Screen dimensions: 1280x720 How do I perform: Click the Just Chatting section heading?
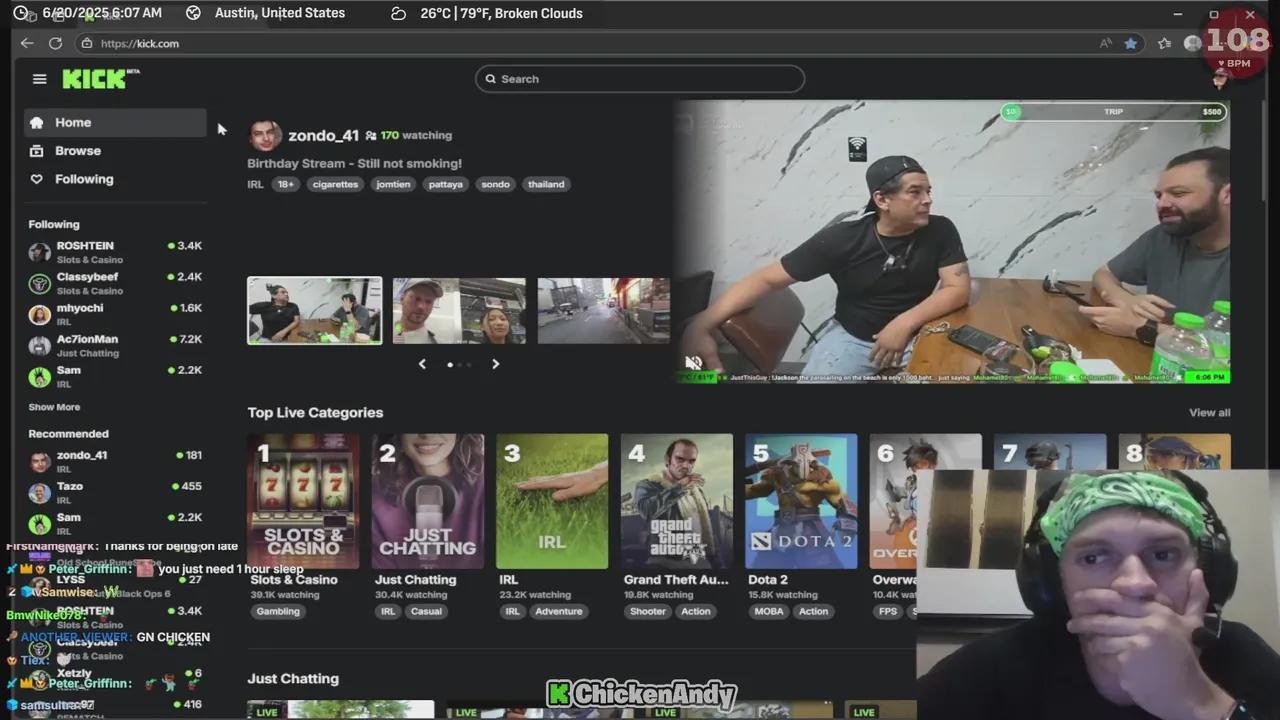pos(293,679)
